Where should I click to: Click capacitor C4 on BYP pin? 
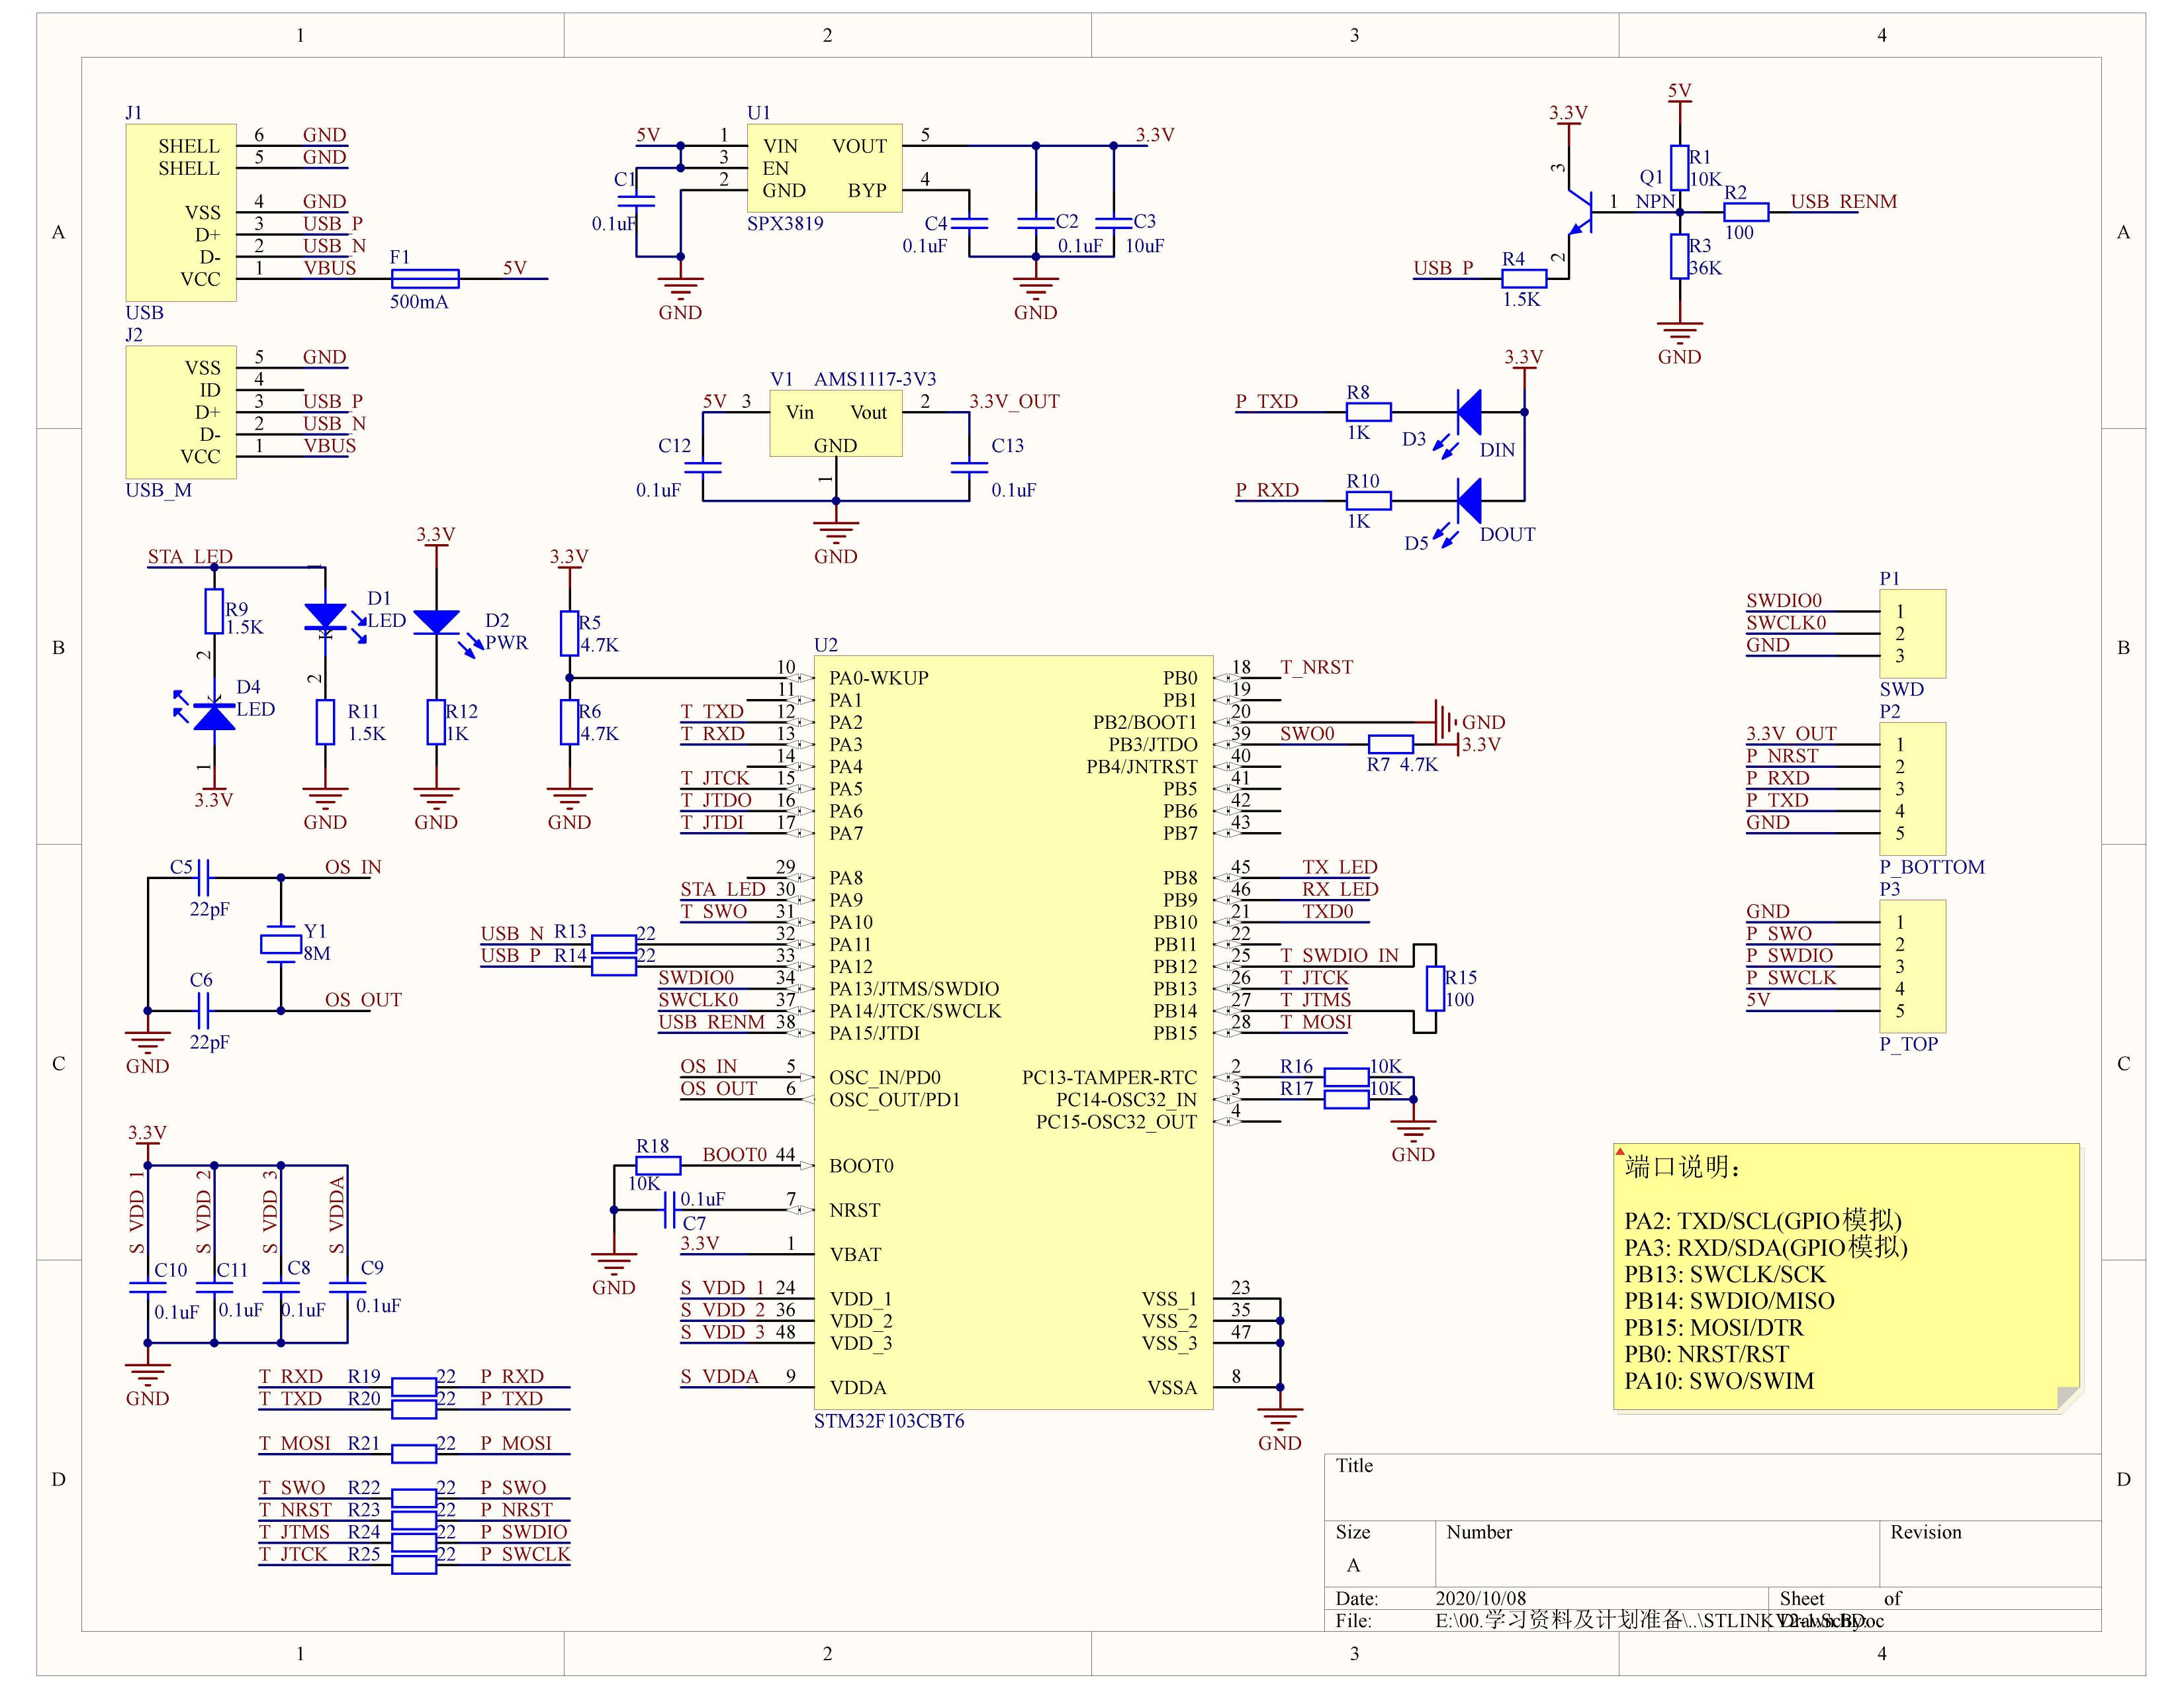pyautogui.click(x=969, y=223)
